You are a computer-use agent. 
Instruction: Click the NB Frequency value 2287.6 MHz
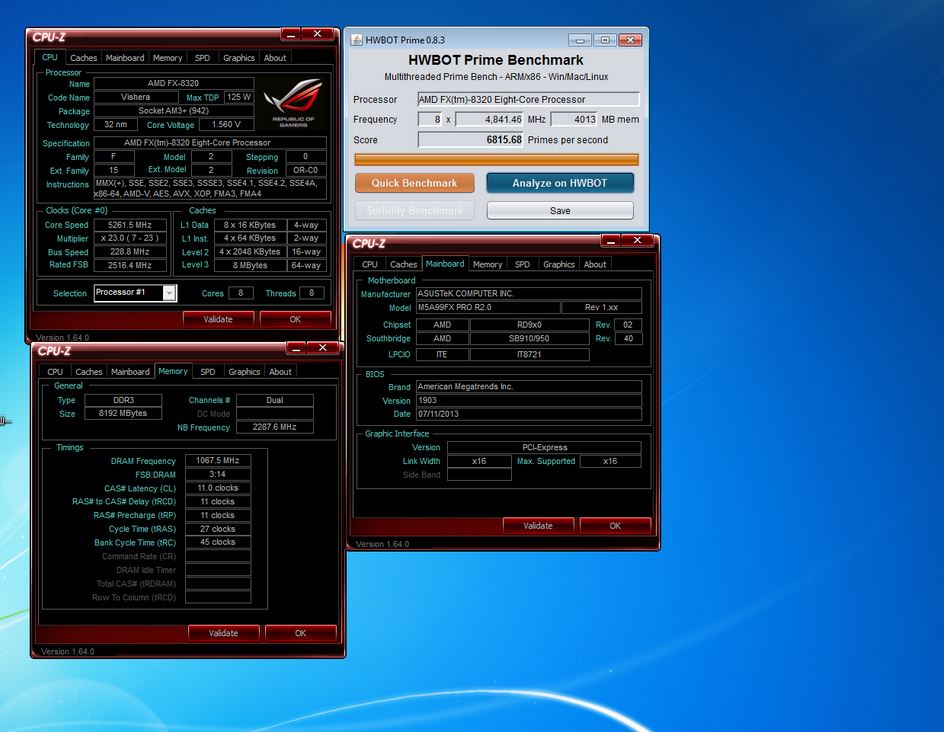[x=275, y=427]
